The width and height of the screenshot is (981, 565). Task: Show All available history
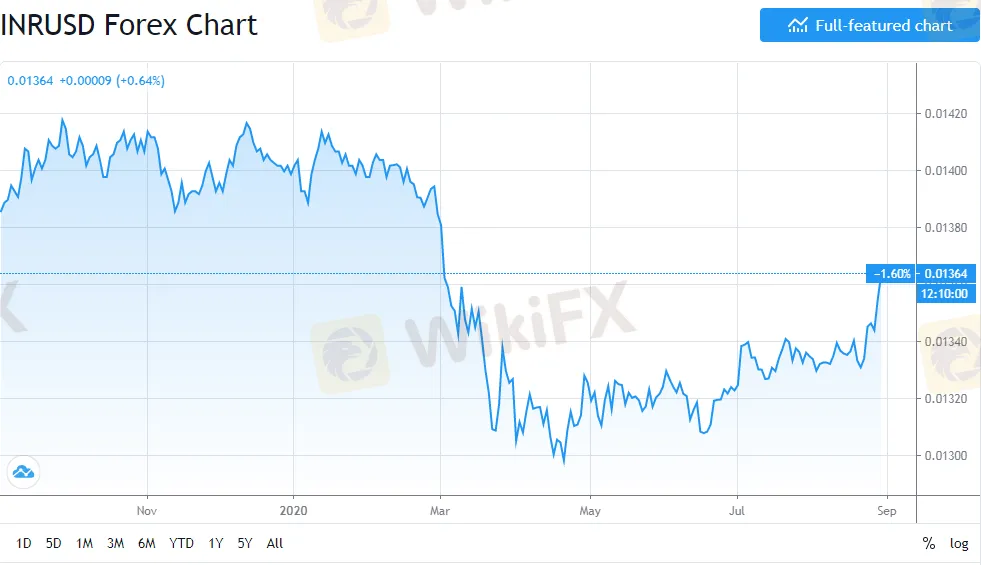(275, 544)
